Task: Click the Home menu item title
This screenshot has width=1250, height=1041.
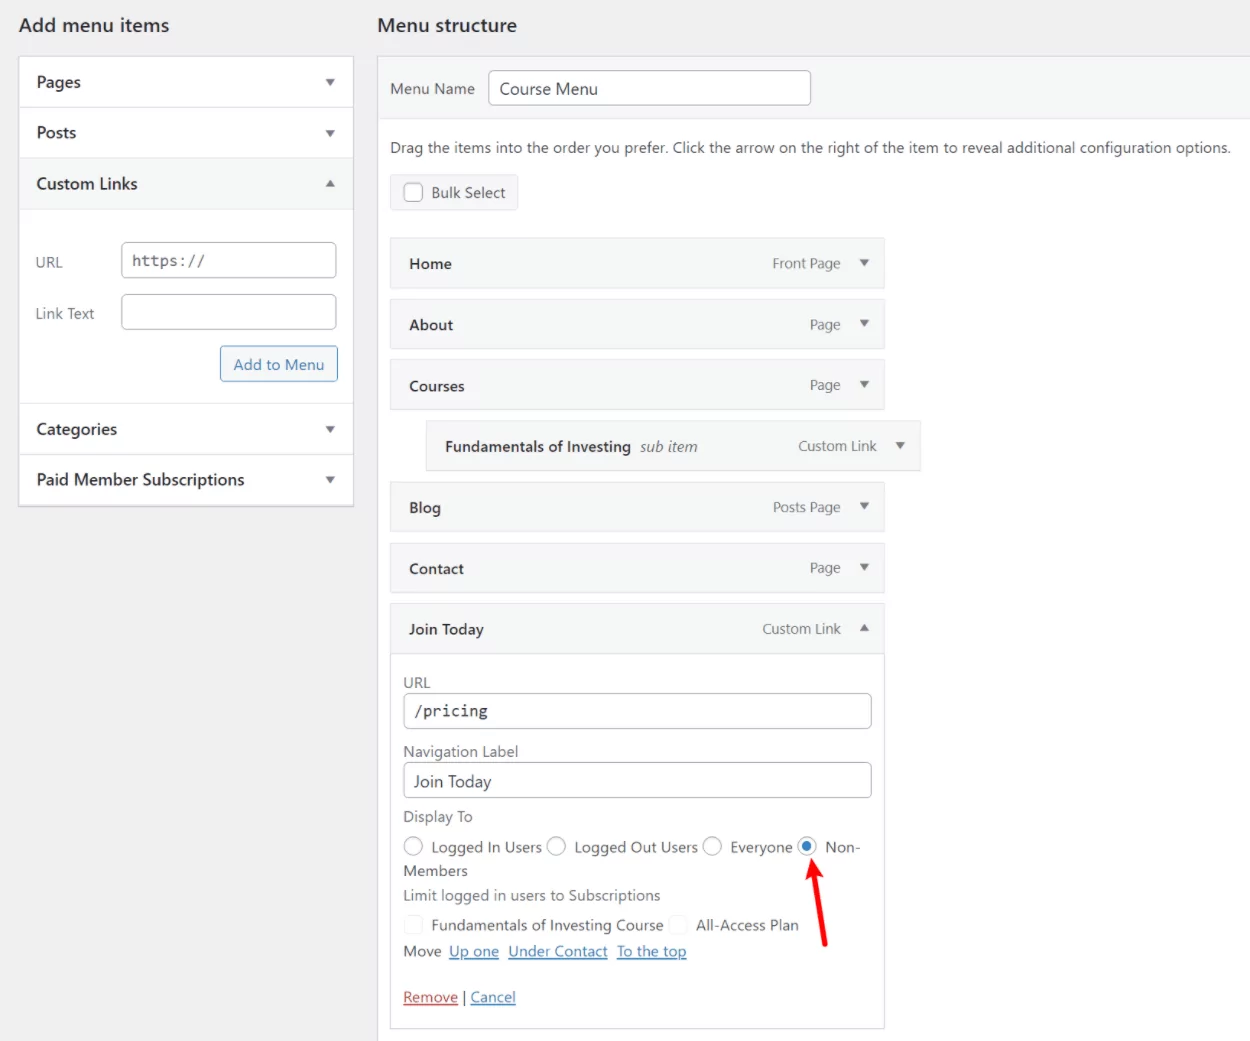Action: coord(430,264)
